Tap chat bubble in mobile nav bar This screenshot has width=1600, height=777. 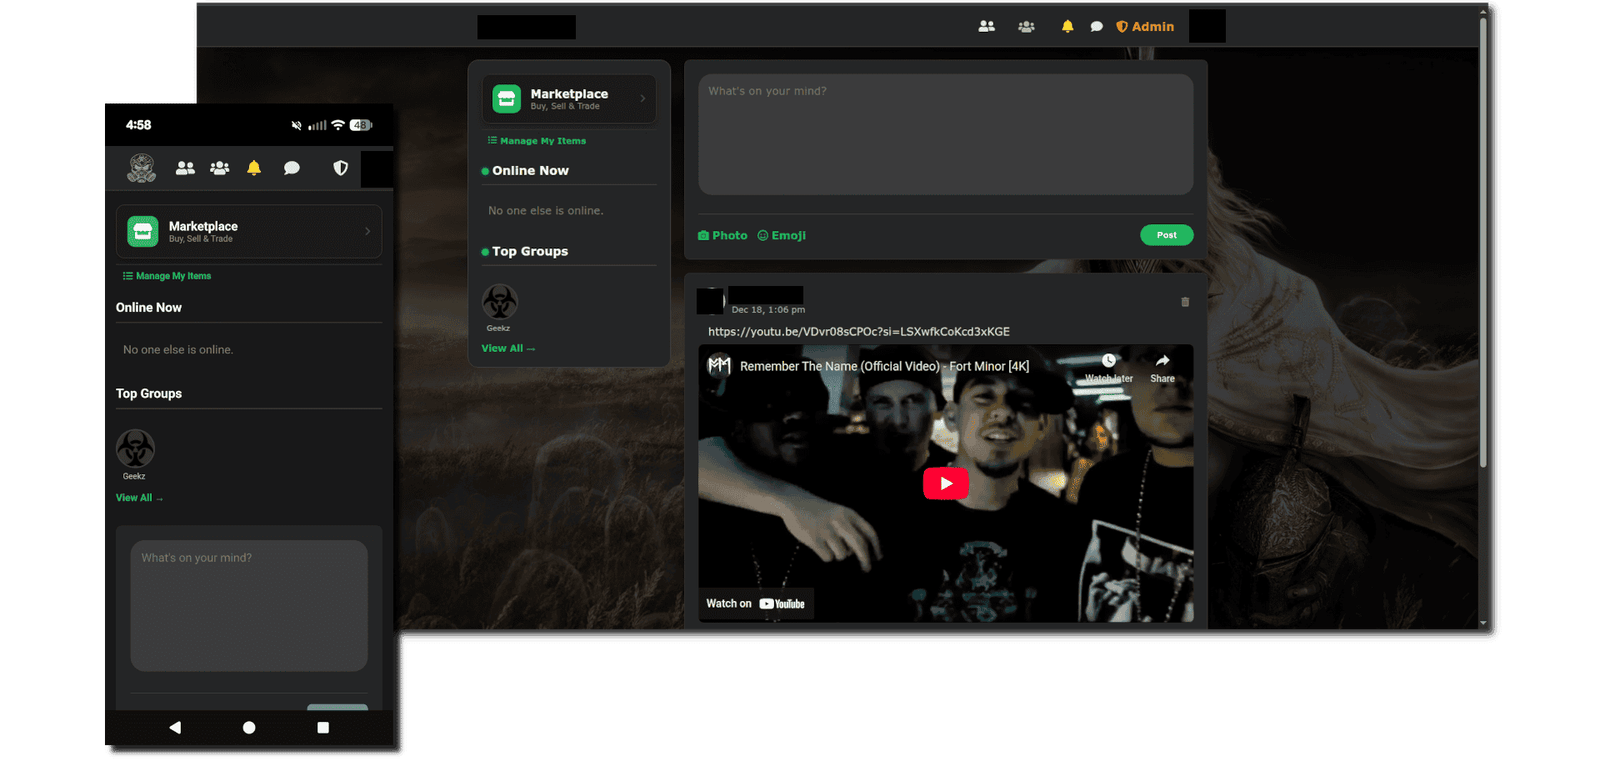pos(292,168)
